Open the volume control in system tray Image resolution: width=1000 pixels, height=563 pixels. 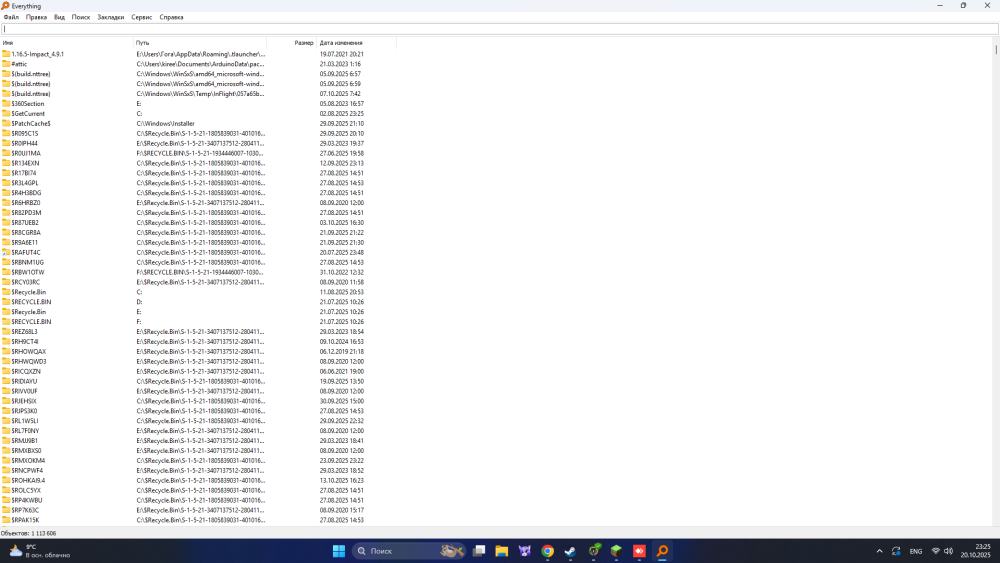[x=948, y=551]
